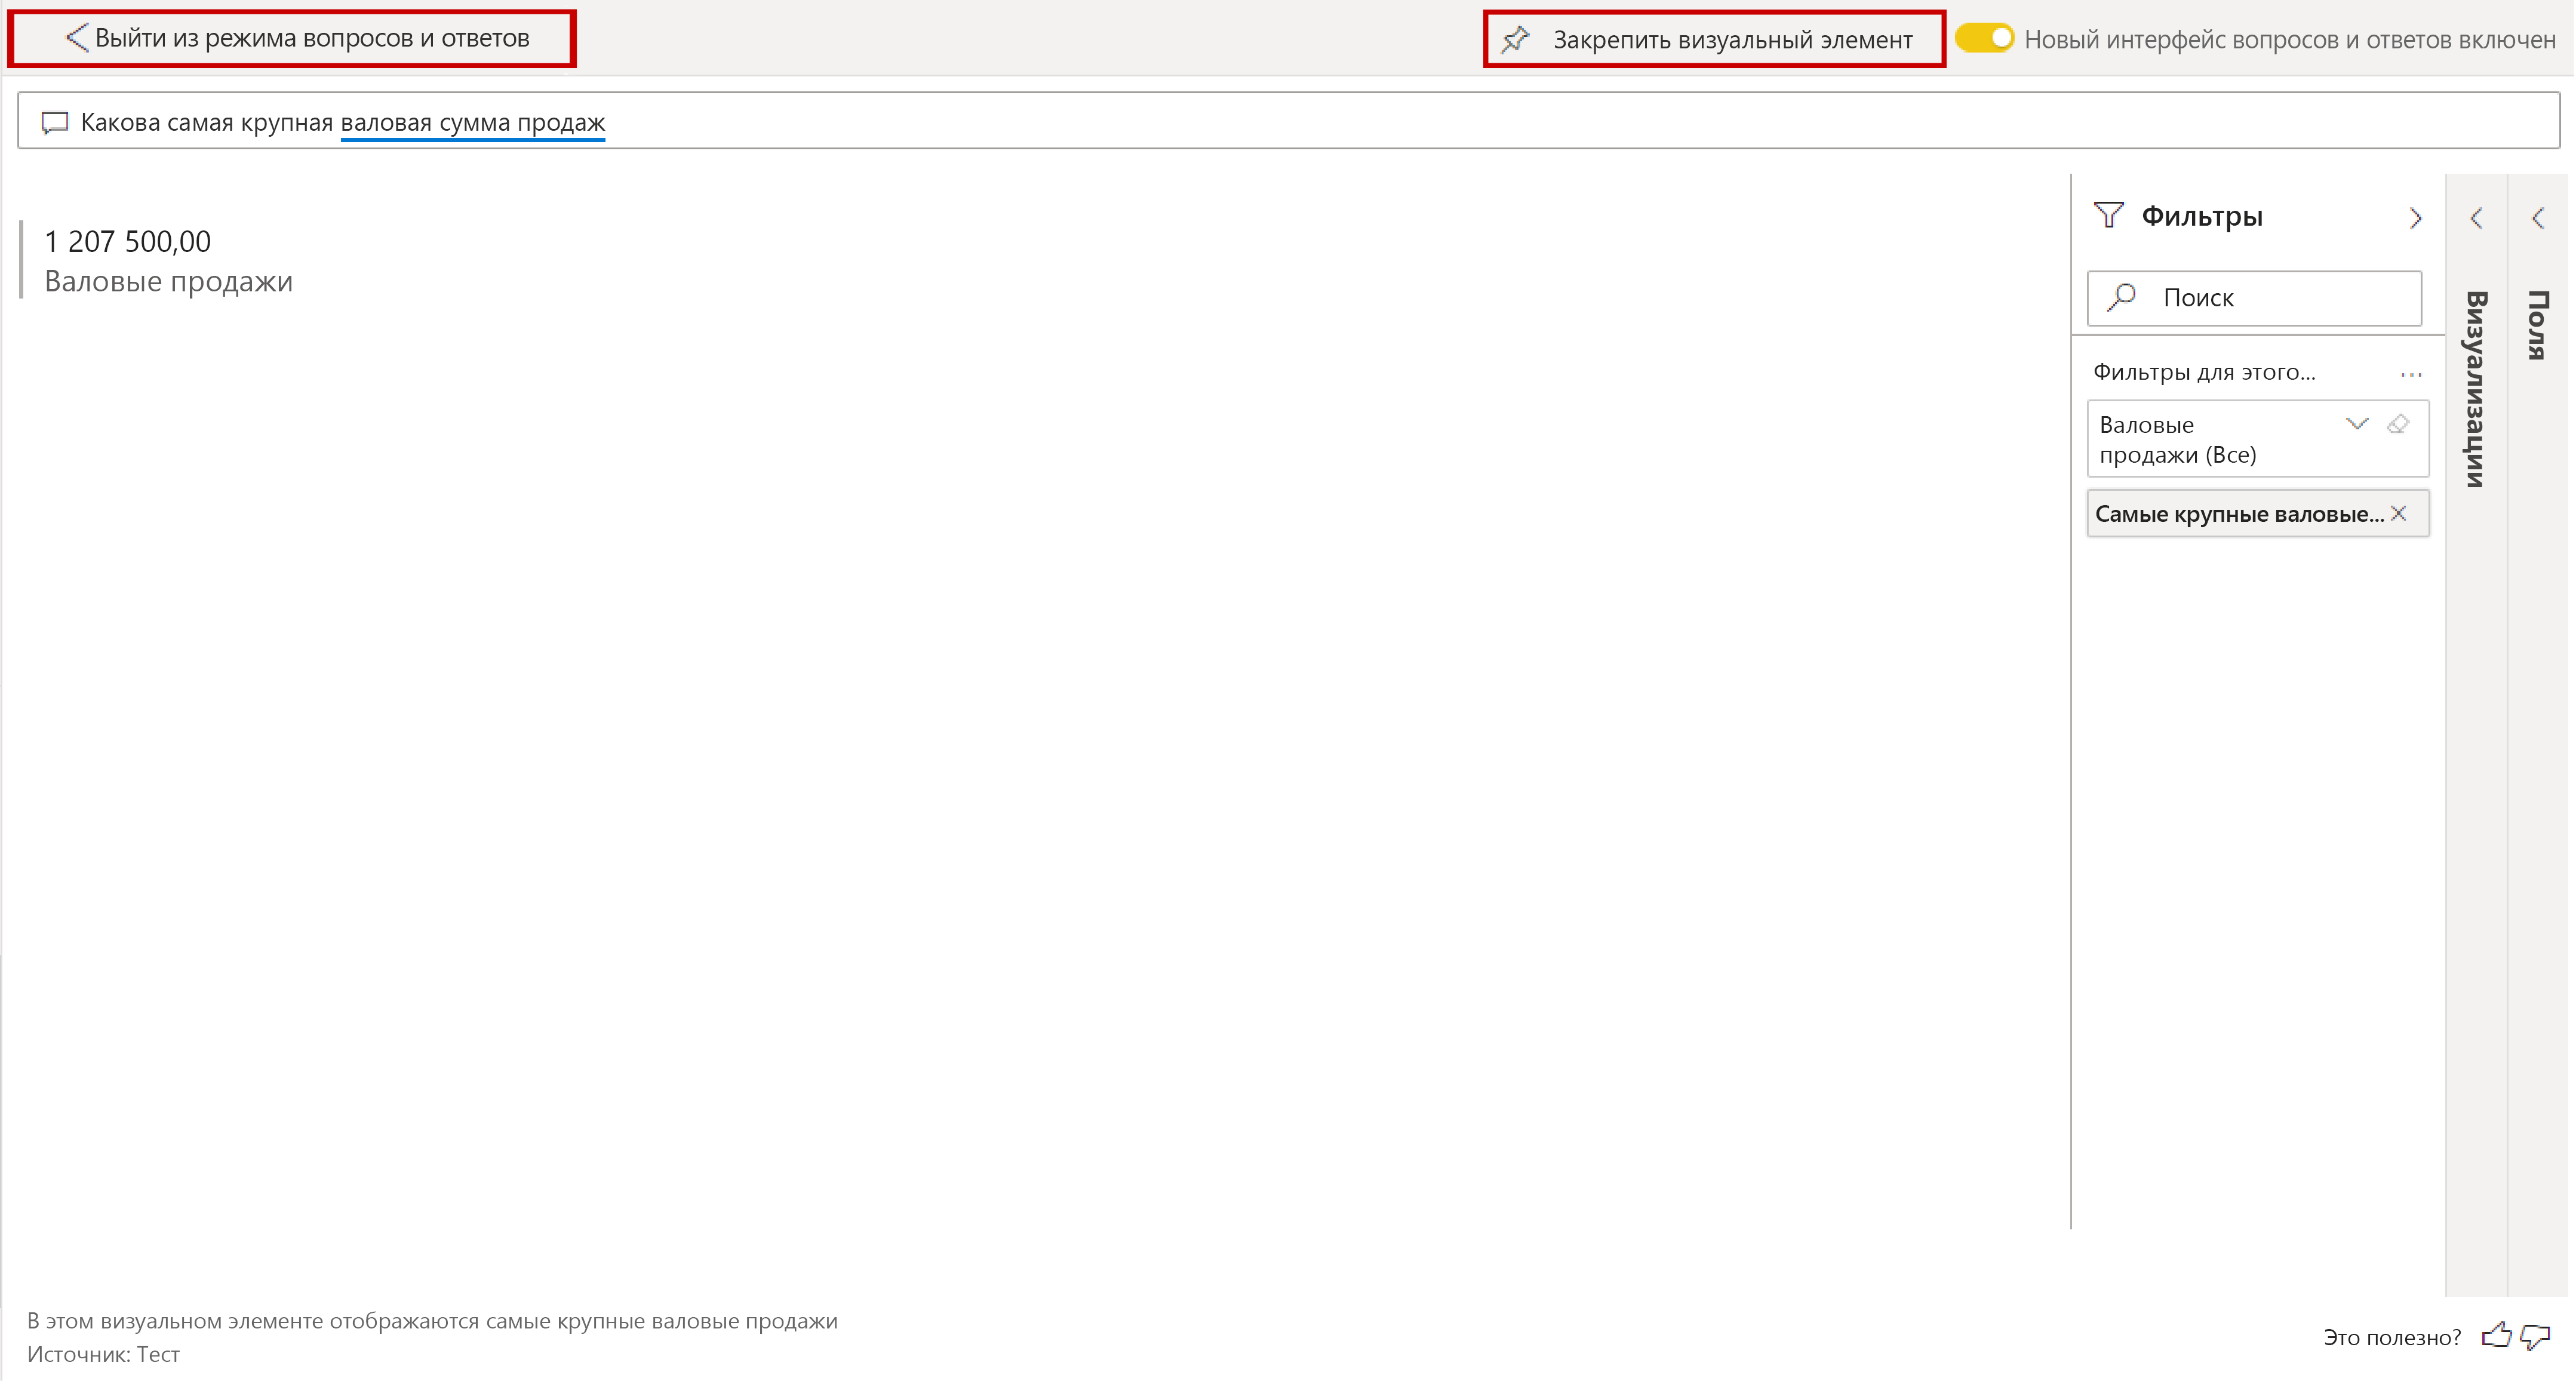This screenshot has height=1381, width=2576.
Task: Click the Фильтры для этого heading
Action: pos(2204,372)
